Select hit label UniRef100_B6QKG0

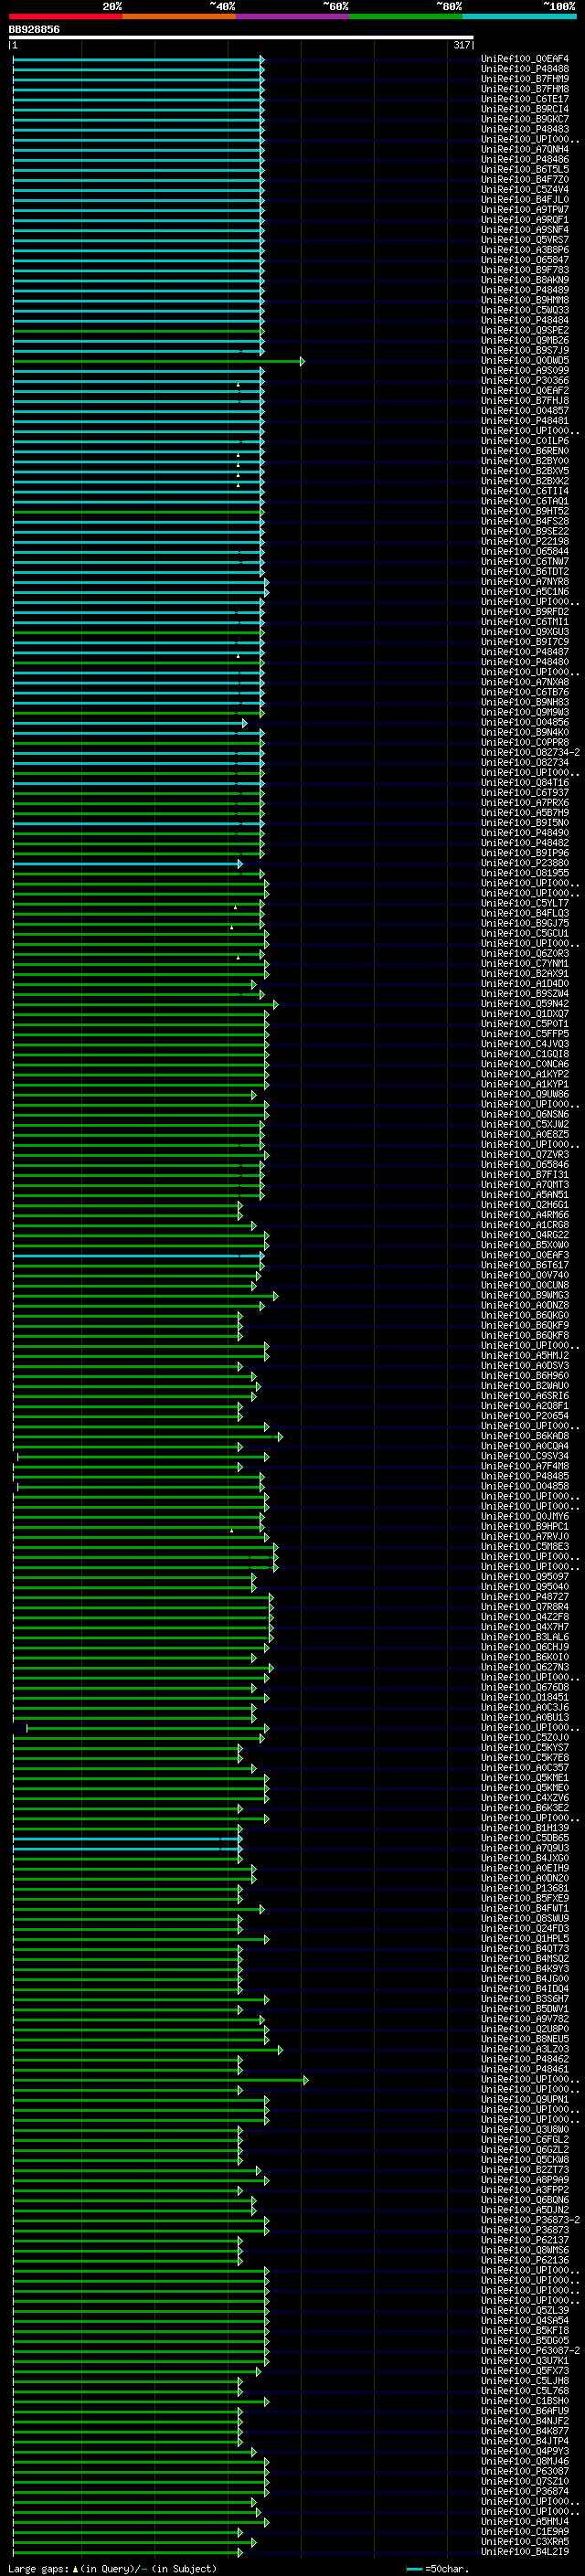(525, 1316)
